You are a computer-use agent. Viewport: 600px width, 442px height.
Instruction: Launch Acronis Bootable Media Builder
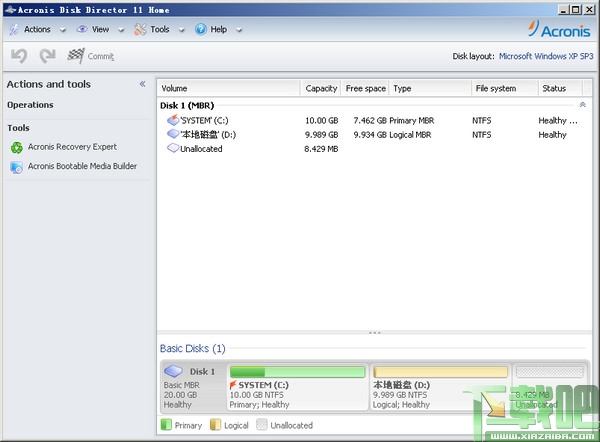[82, 166]
